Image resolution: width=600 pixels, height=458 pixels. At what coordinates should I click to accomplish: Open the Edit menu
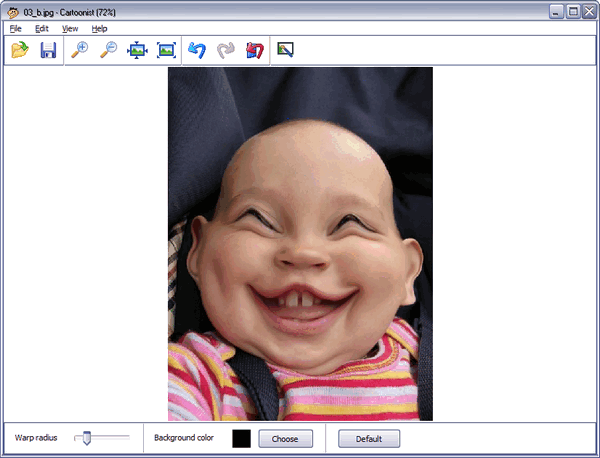[41, 29]
